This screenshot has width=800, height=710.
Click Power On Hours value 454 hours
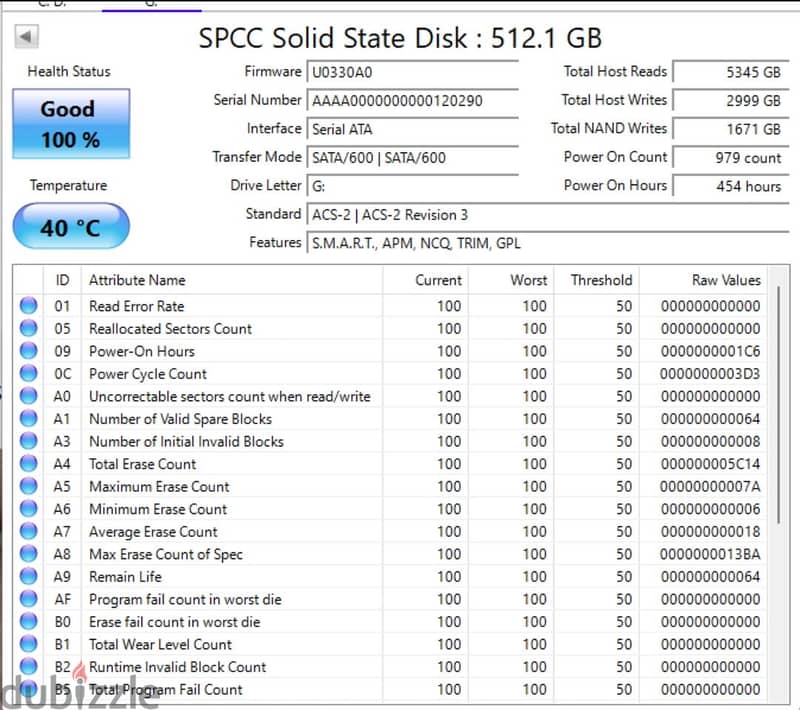click(731, 186)
